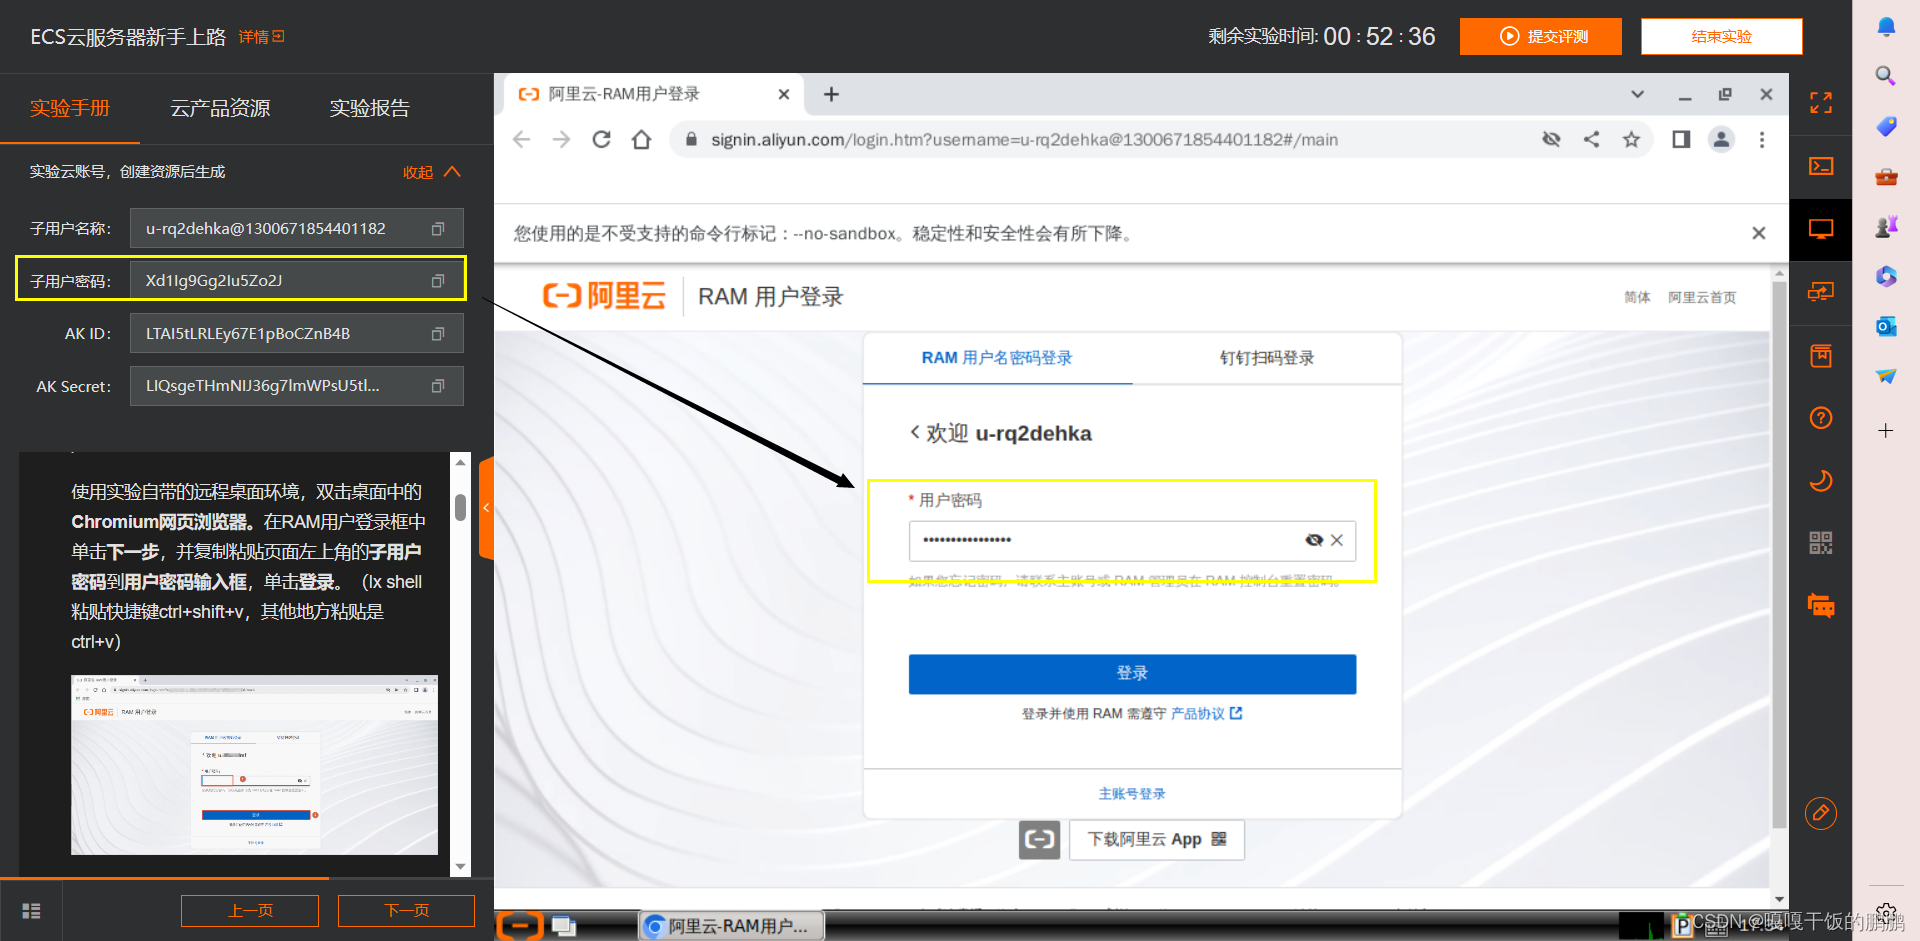Click the search magnifier in edge sidebar
Screen dimensions: 1920x941
(1886, 76)
